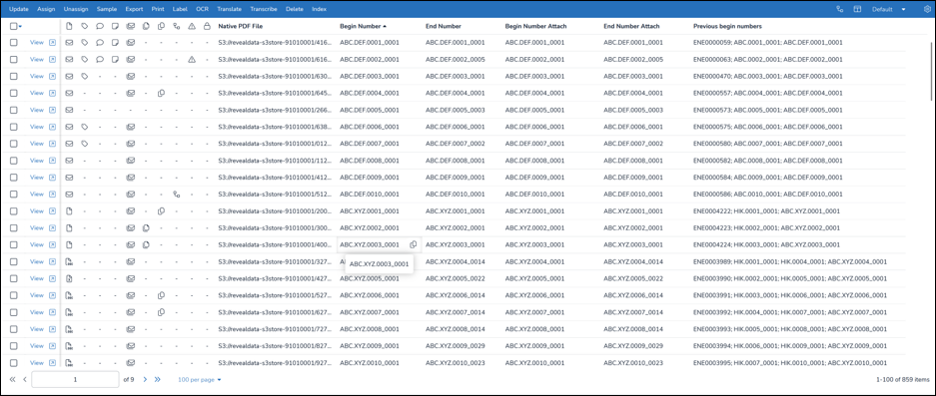Jump to the first page of results
This screenshot has height=396, width=936.
[x=13, y=379]
